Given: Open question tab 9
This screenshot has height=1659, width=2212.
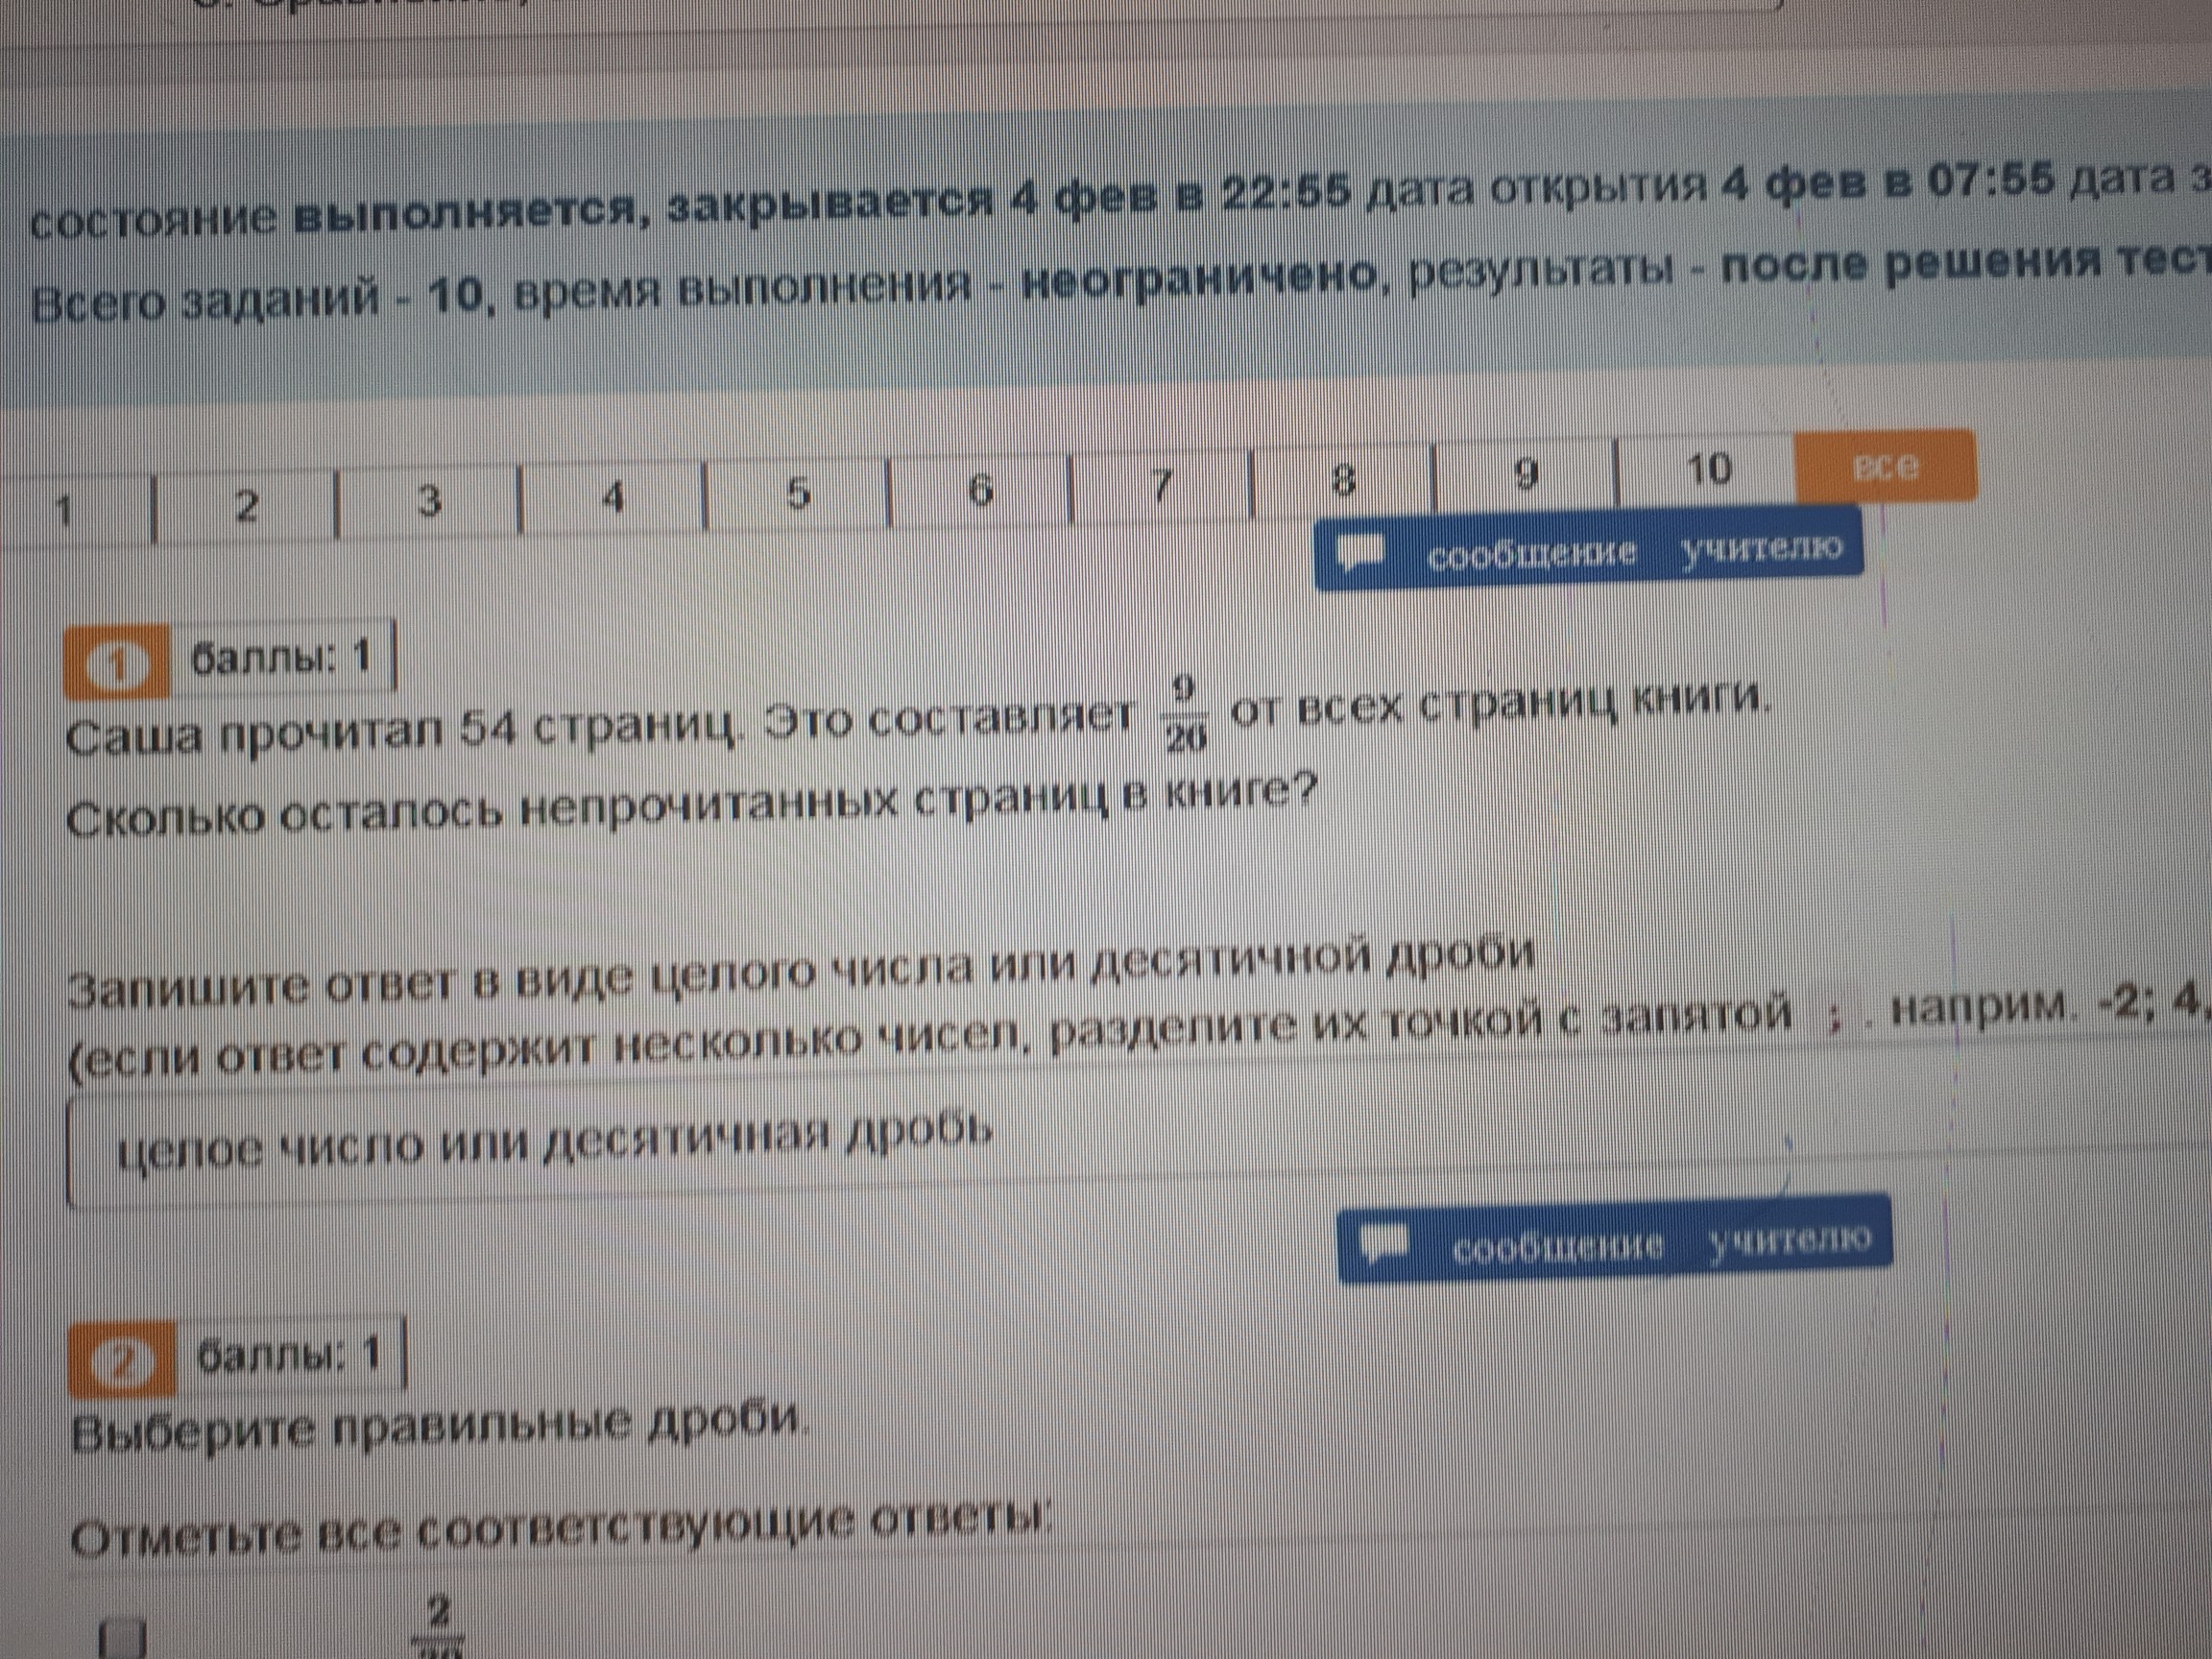Looking at the screenshot, I should (1525, 475).
